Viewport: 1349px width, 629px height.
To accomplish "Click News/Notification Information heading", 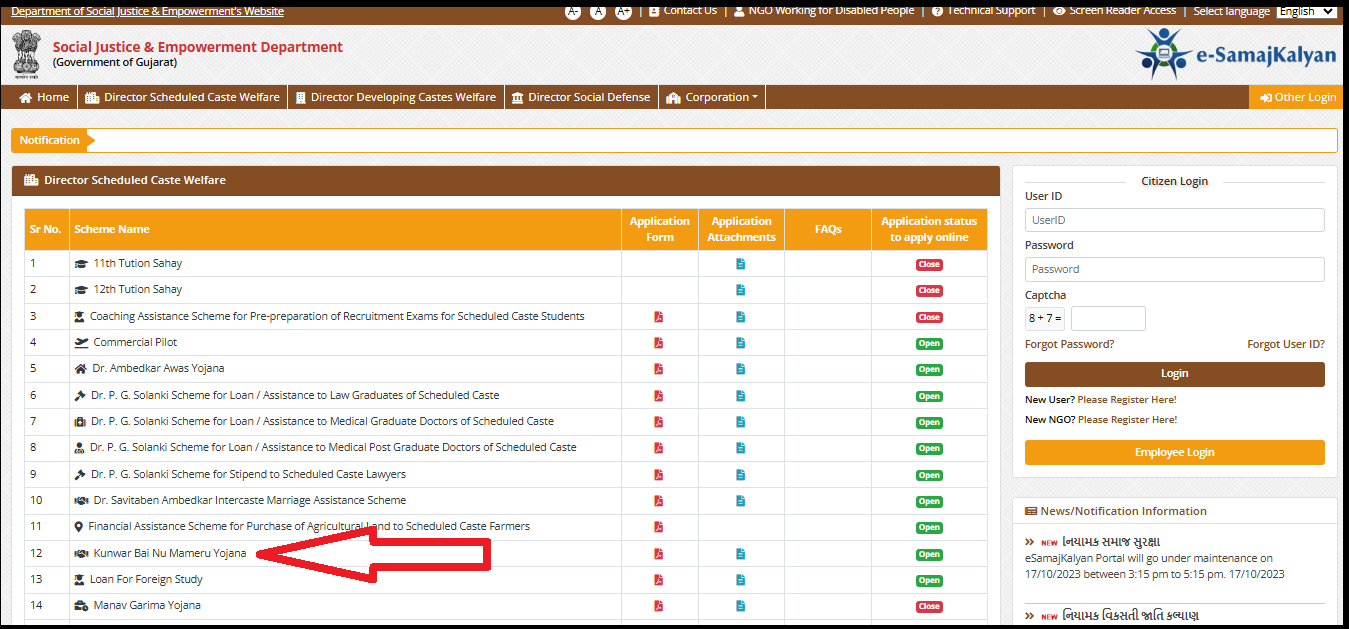I will [1123, 511].
